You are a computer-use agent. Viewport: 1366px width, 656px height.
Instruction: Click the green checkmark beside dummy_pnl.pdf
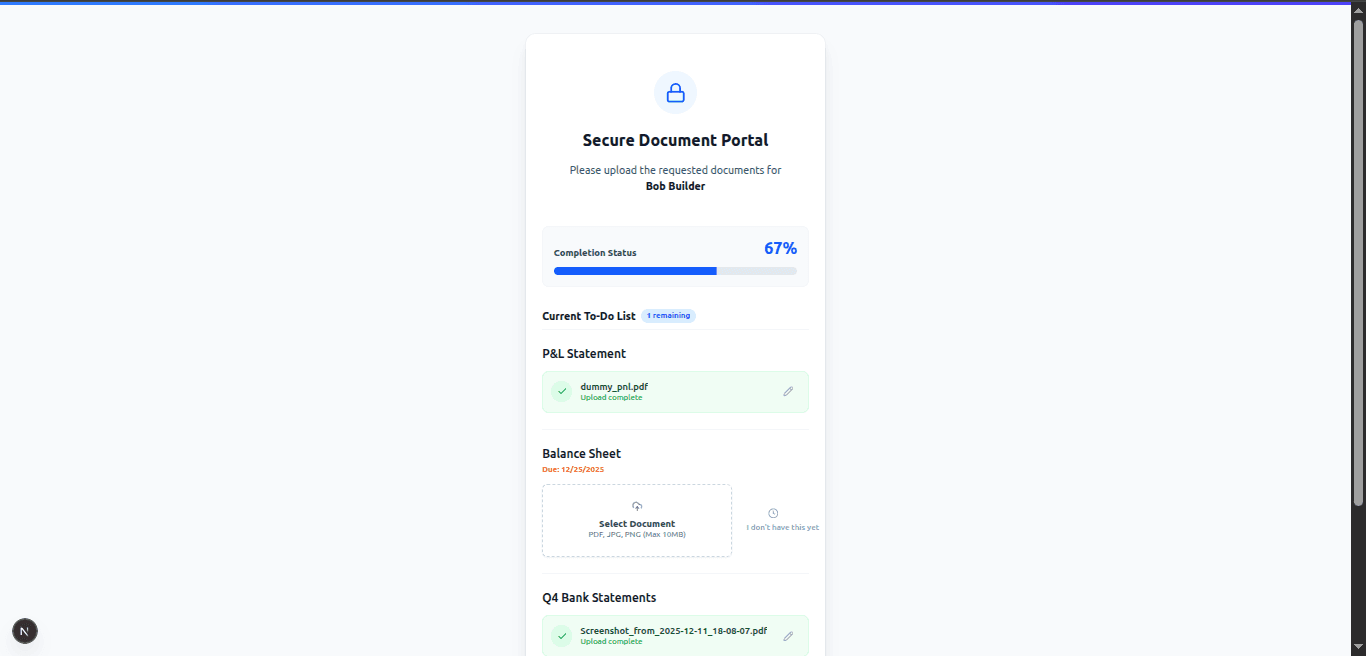561,392
